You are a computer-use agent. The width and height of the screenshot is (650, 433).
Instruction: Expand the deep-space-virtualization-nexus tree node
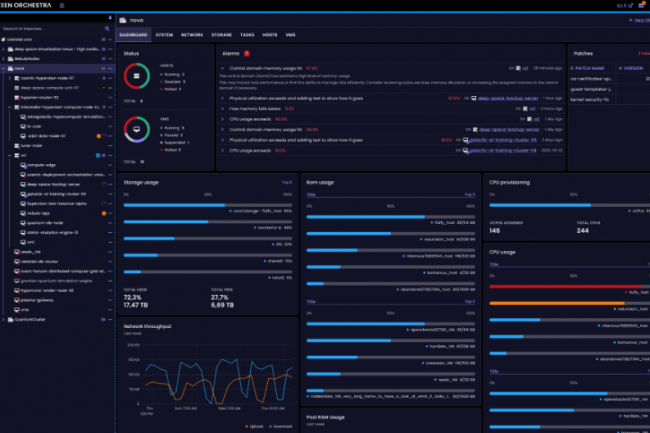5,48
